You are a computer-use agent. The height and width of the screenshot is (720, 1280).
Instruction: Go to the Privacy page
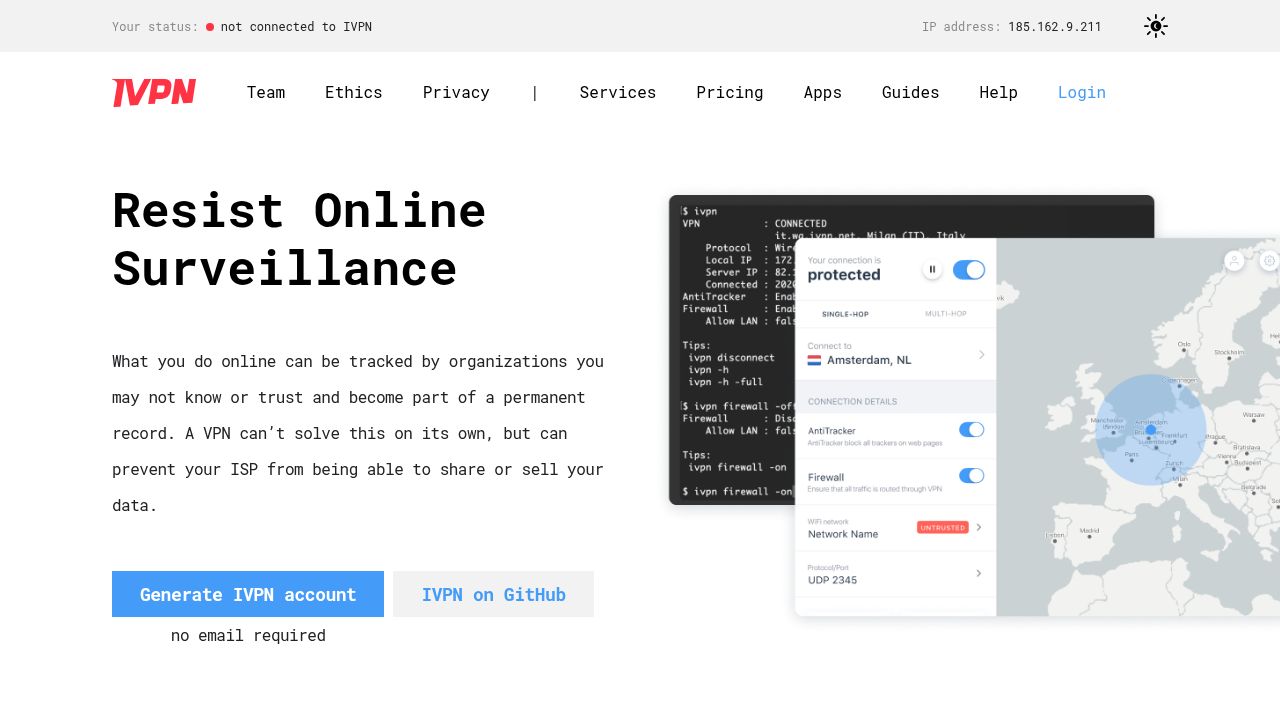pos(456,92)
